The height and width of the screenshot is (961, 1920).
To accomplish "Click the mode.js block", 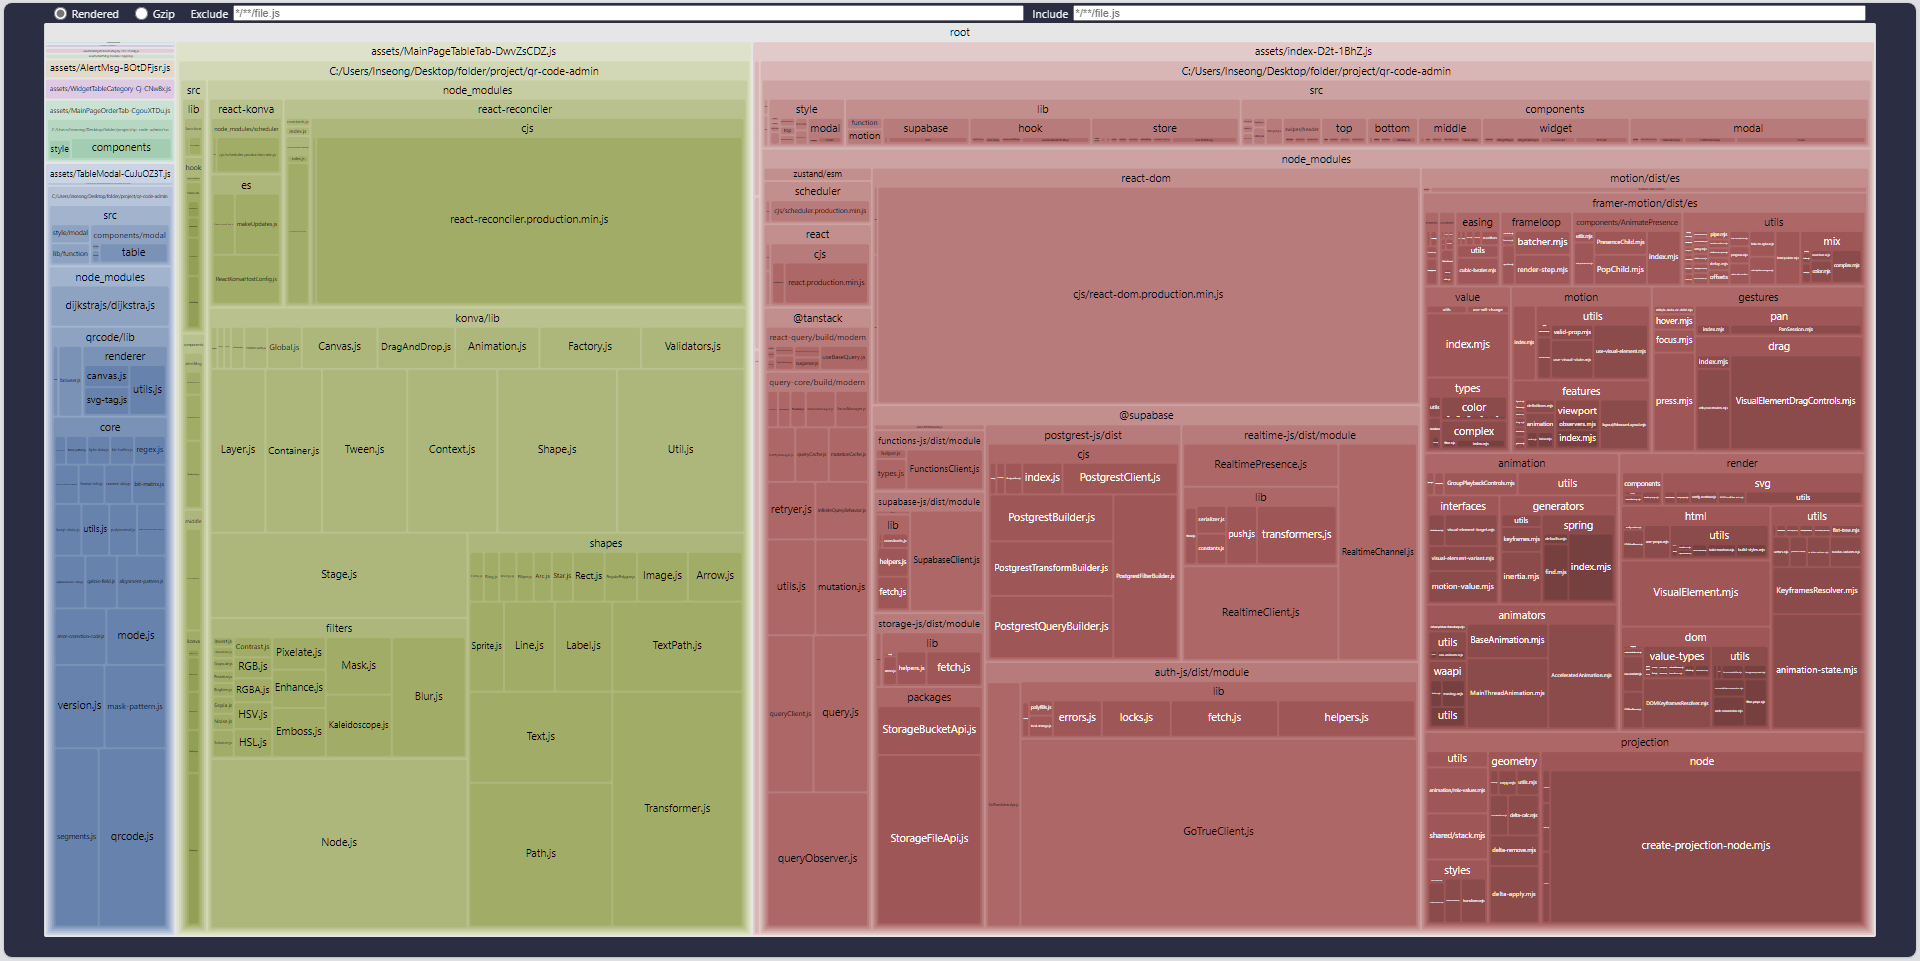I will point(135,636).
